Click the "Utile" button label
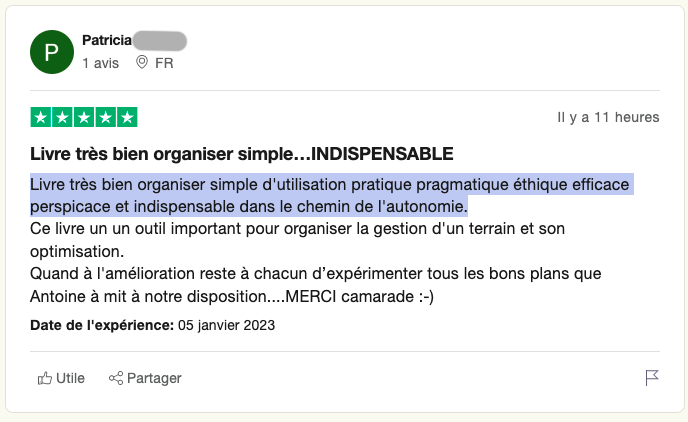688x422 pixels. tap(70, 378)
